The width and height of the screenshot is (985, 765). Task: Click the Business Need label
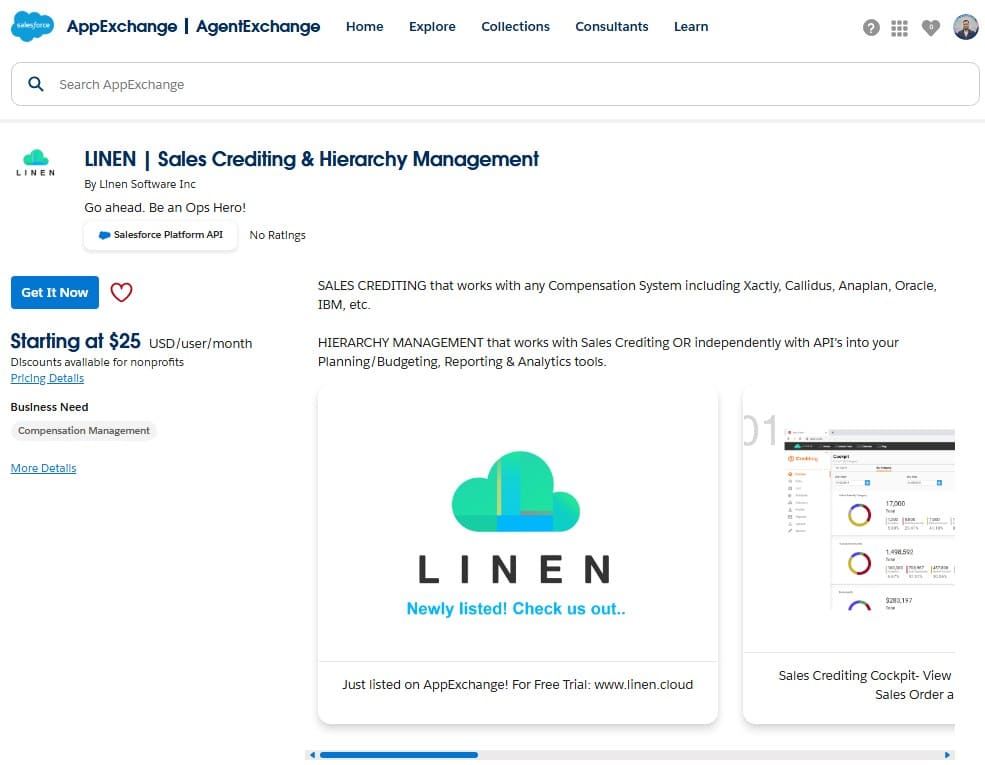50,407
